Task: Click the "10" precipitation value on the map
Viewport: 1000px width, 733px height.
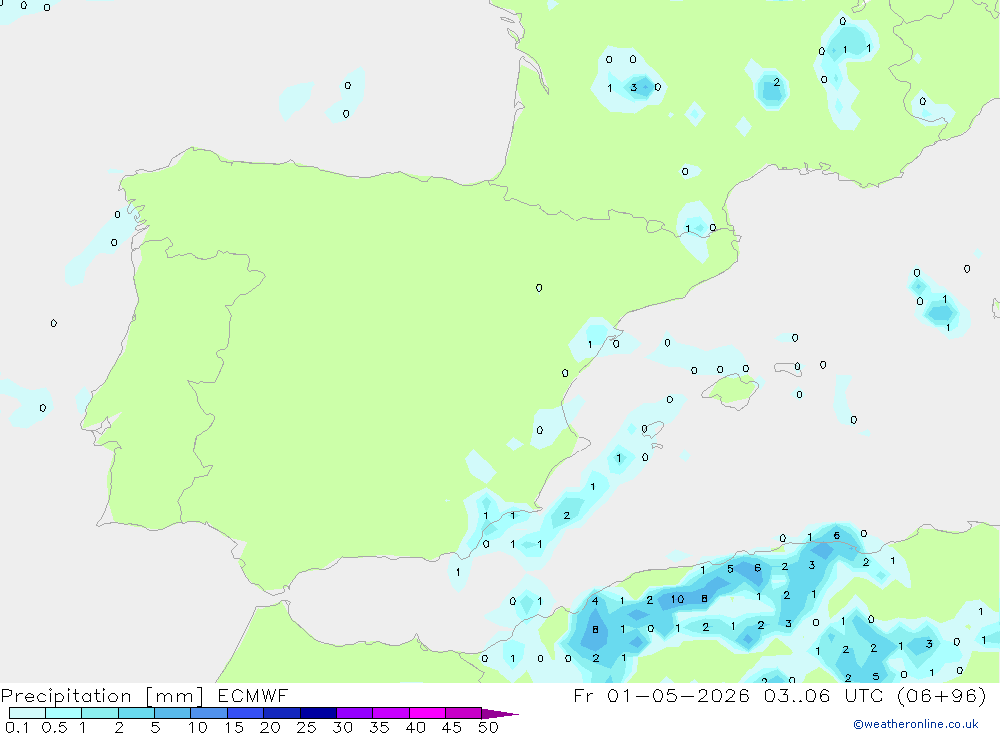Action: pyautogui.click(x=677, y=599)
